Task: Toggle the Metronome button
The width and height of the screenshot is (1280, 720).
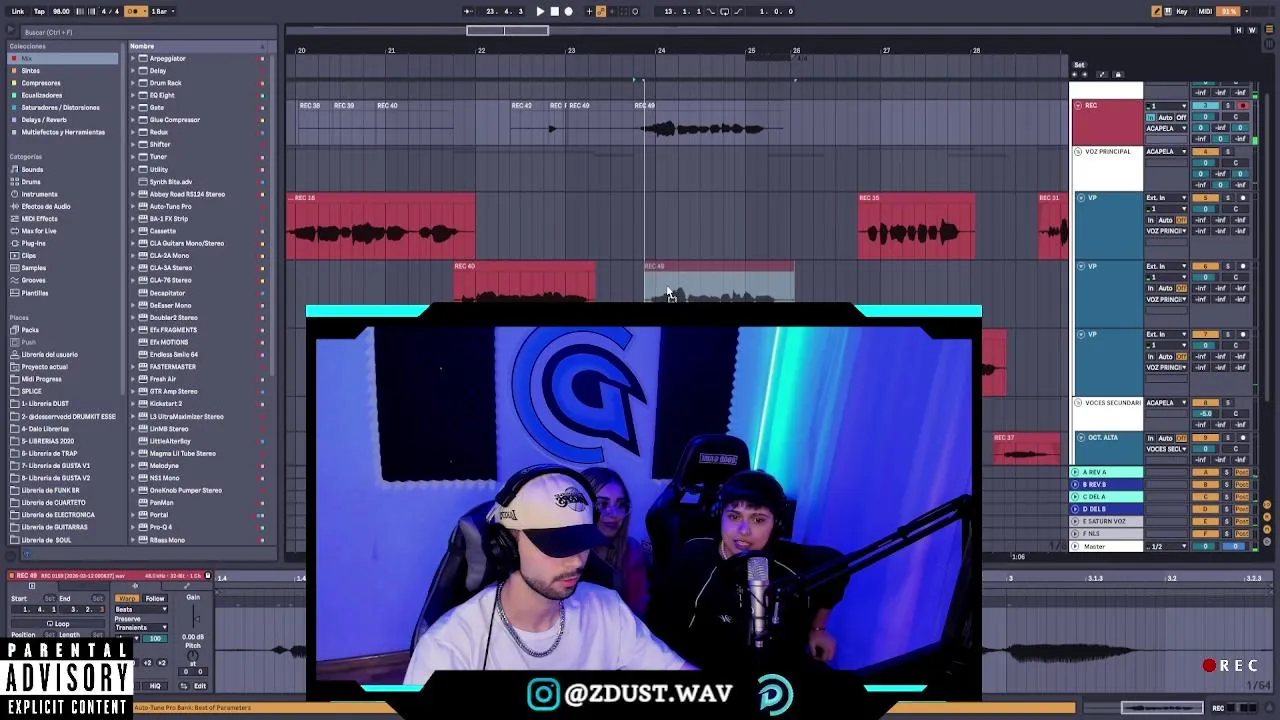Action: pyautogui.click(x=134, y=11)
